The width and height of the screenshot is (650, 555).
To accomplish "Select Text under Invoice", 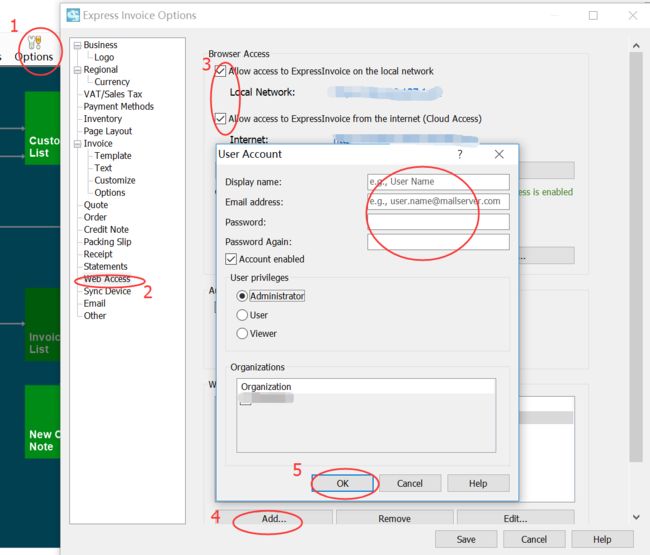I will click(103, 168).
